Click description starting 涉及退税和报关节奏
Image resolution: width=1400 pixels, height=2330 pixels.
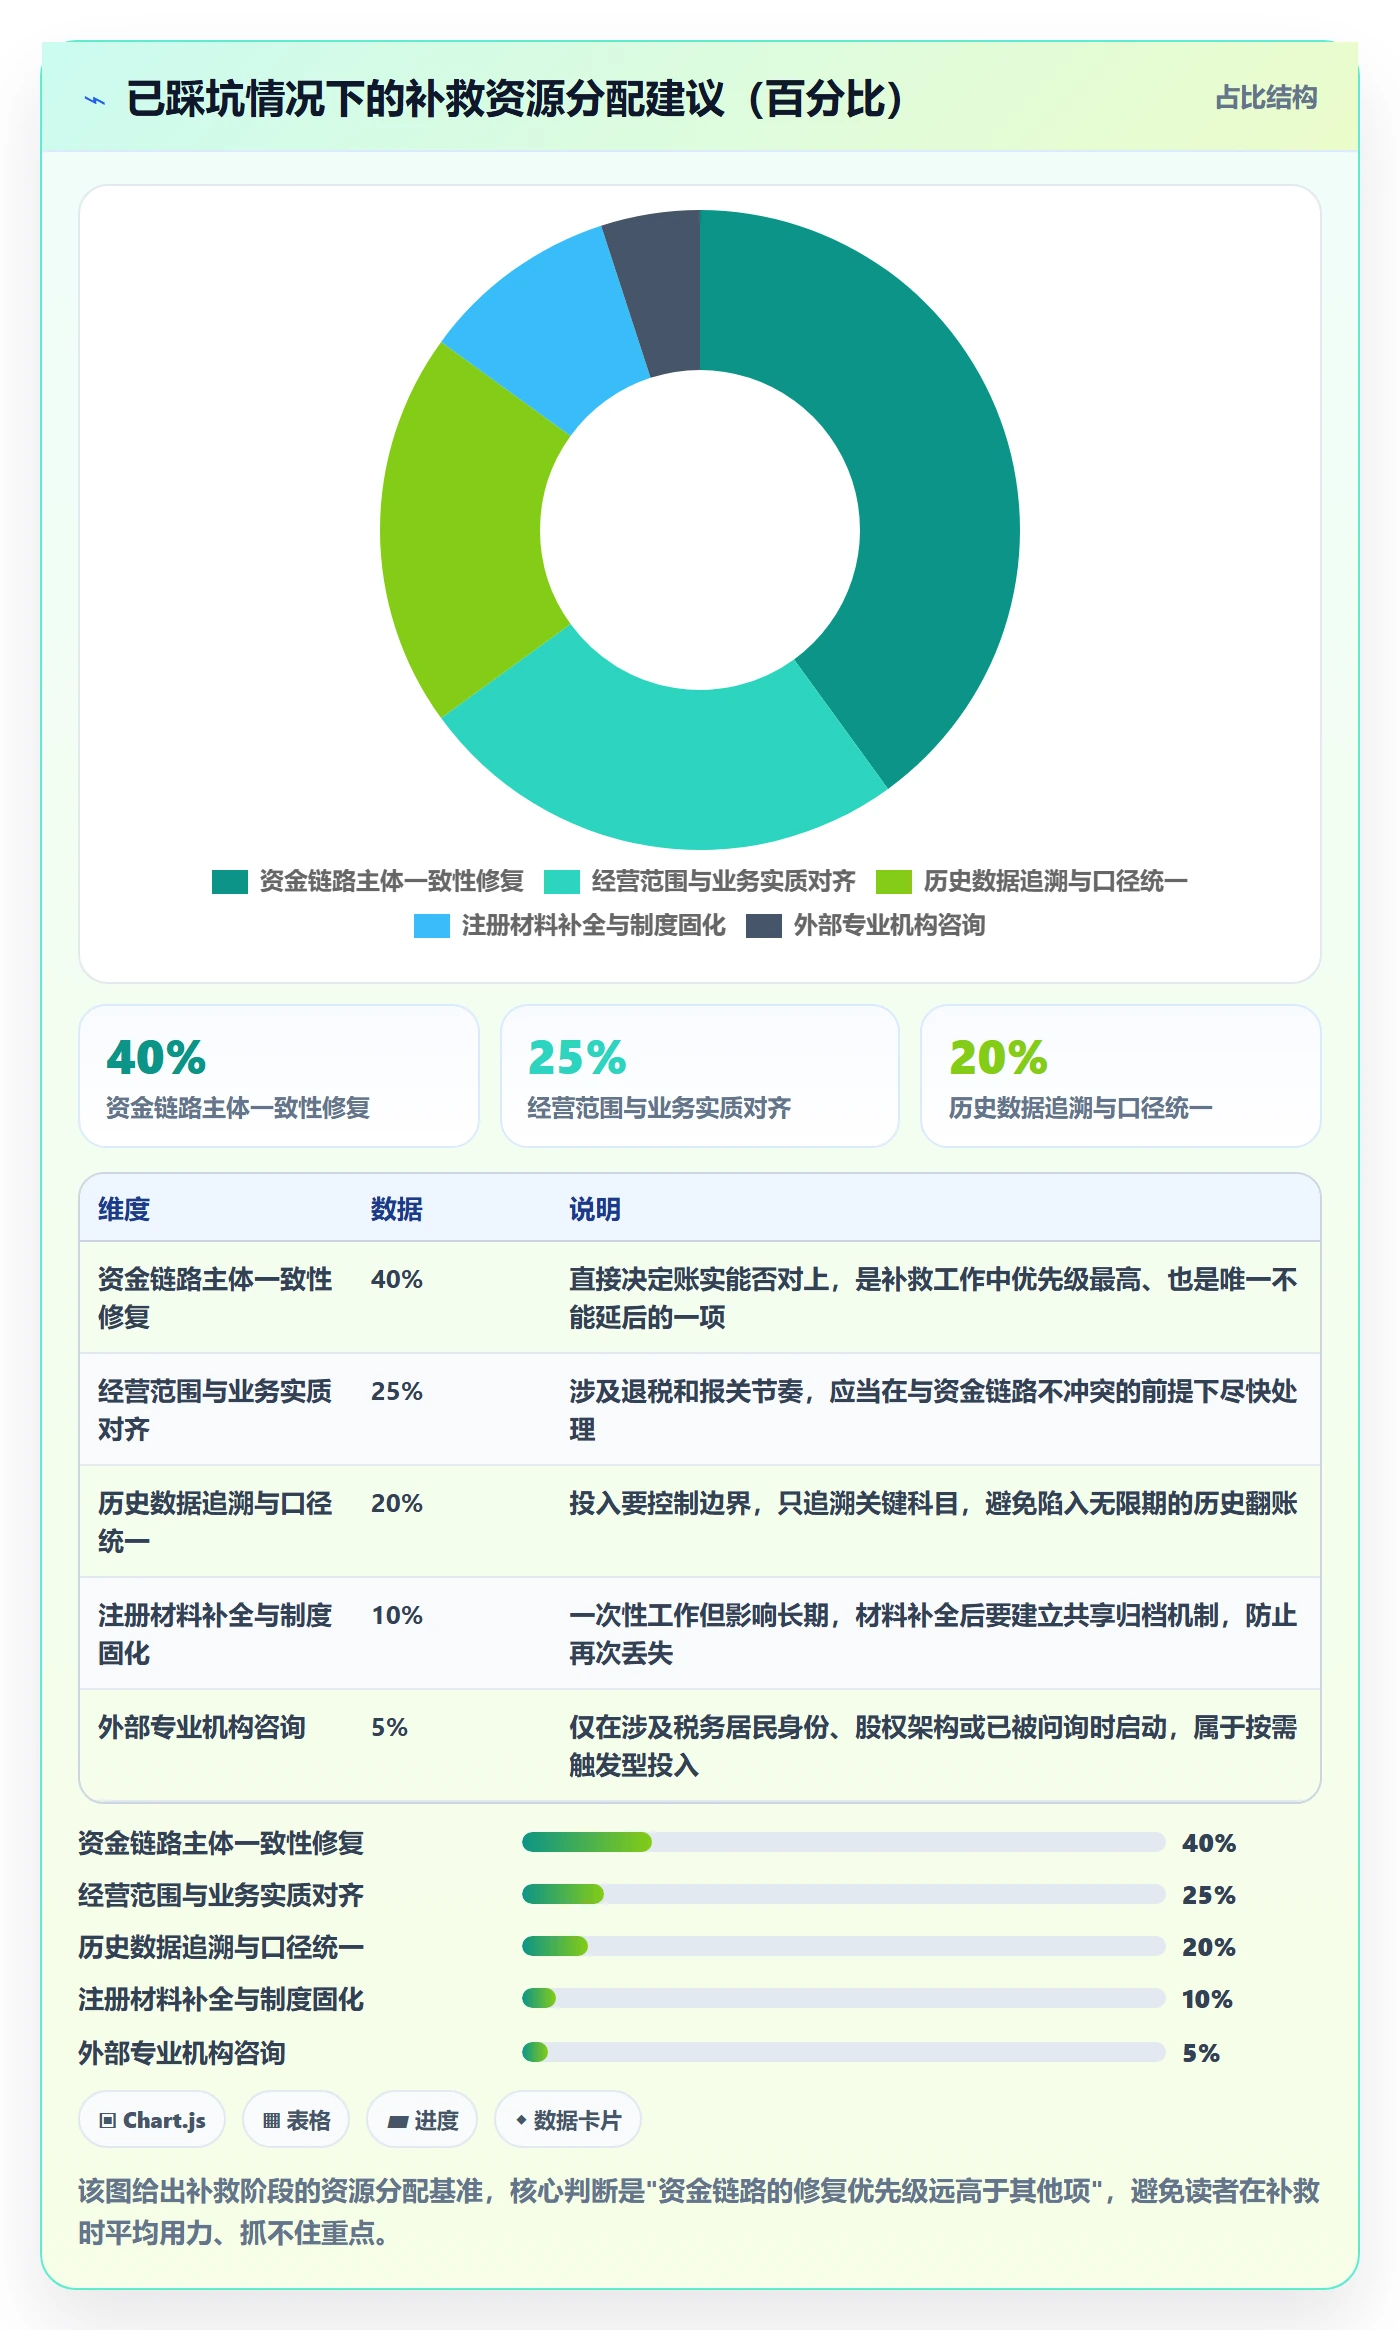click(933, 1410)
